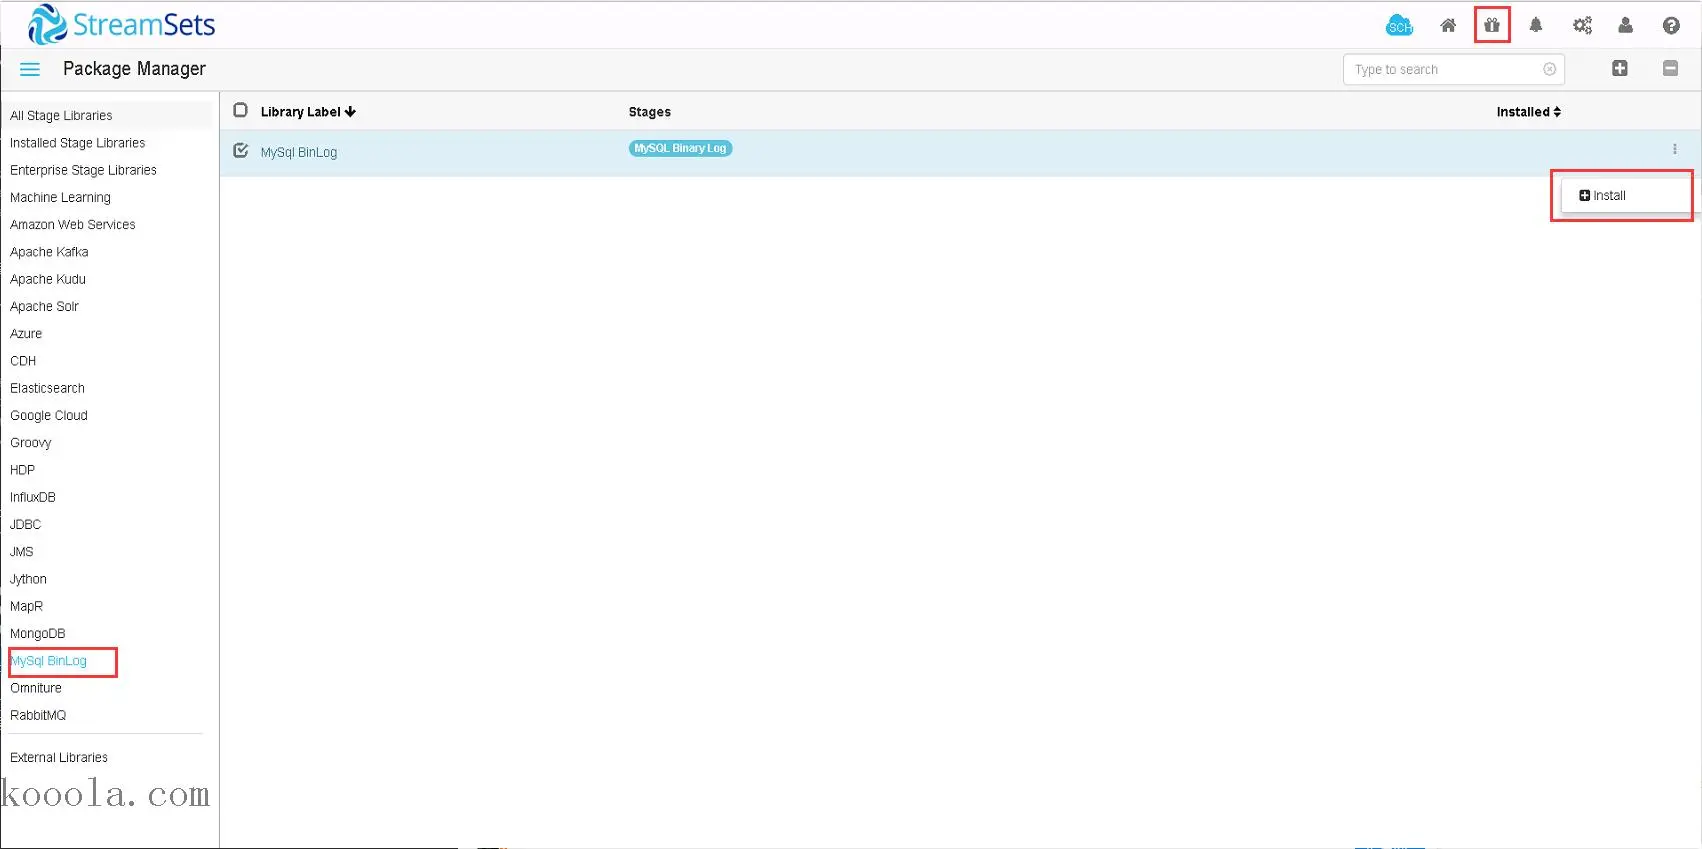Choose Install from the popup menu
Image resolution: width=1702 pixels, height=849 pixels.
[x=1602, y=196]
